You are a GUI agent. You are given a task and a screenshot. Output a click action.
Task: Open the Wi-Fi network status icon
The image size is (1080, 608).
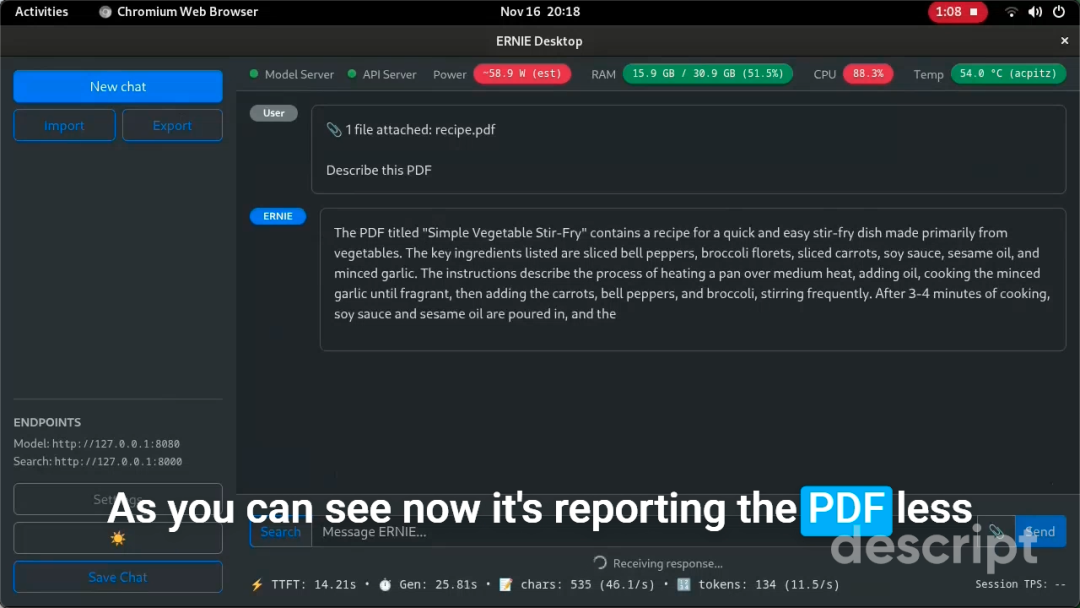point(1011,12)
